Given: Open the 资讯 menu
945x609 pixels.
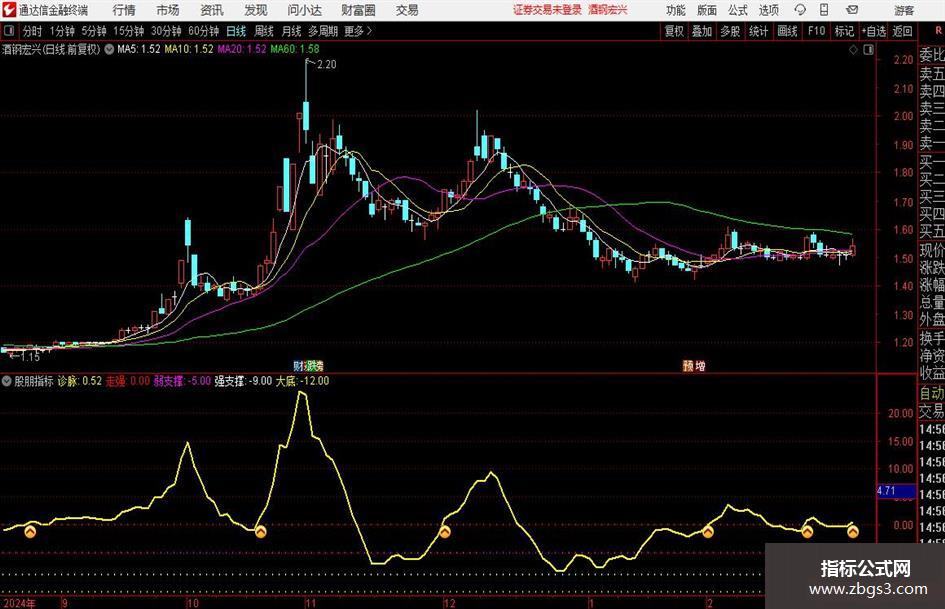Looking at the screenshot, I should click(x=212, y=10).
